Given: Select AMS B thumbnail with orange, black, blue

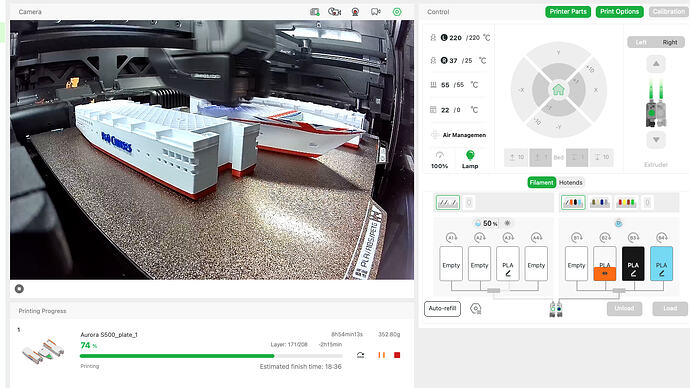Looking at the screenshot, I should click(573, 203).
